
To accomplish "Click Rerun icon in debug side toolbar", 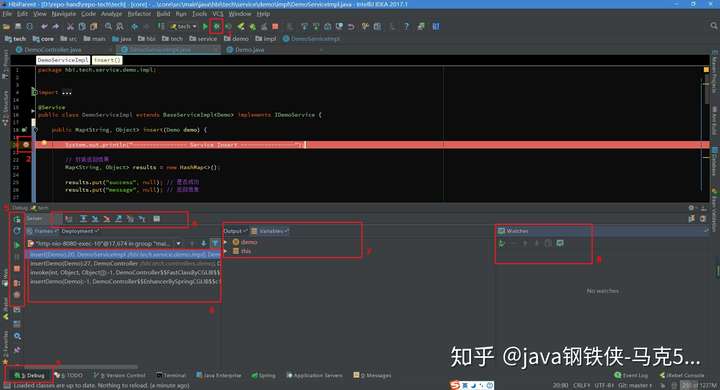I will pos(17,219).
